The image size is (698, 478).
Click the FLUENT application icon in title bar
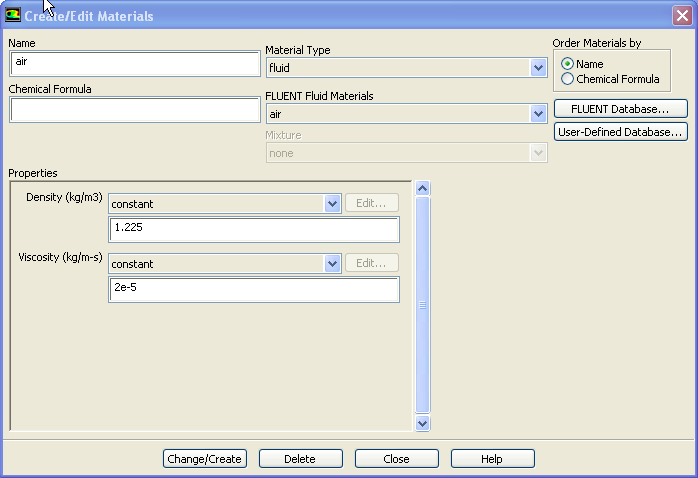coord(12,15)
